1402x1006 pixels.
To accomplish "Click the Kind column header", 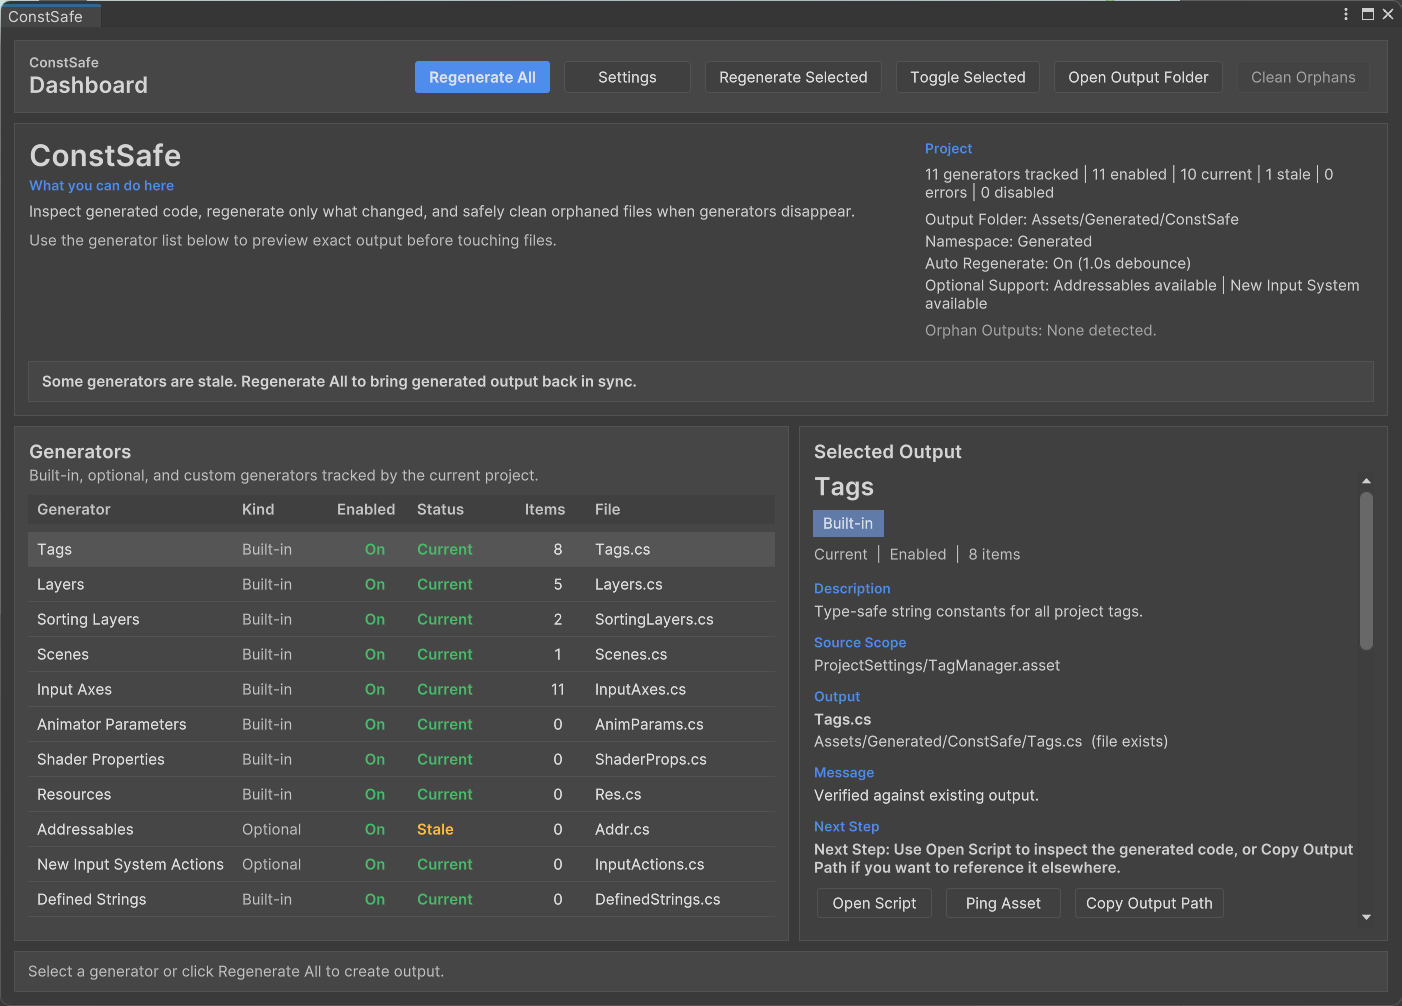I will click(x=258, y=509).
